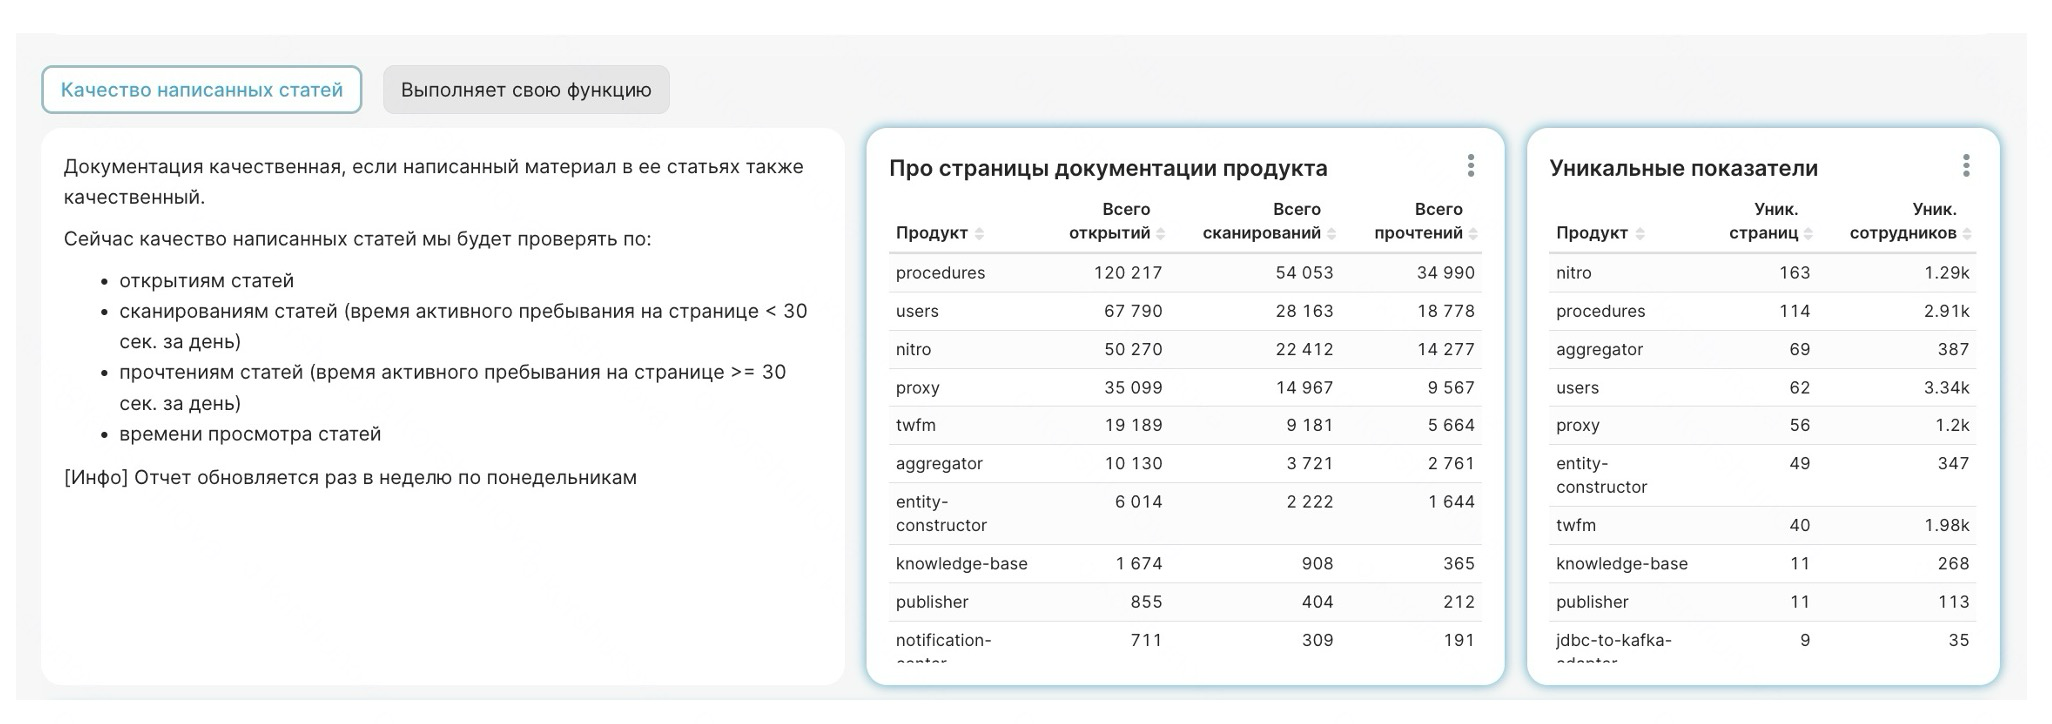This screenshot has width=2052, height=724.
Task: Sort by 'Всего прочтений' sort icon
Action: click(x=1474, y=234)
